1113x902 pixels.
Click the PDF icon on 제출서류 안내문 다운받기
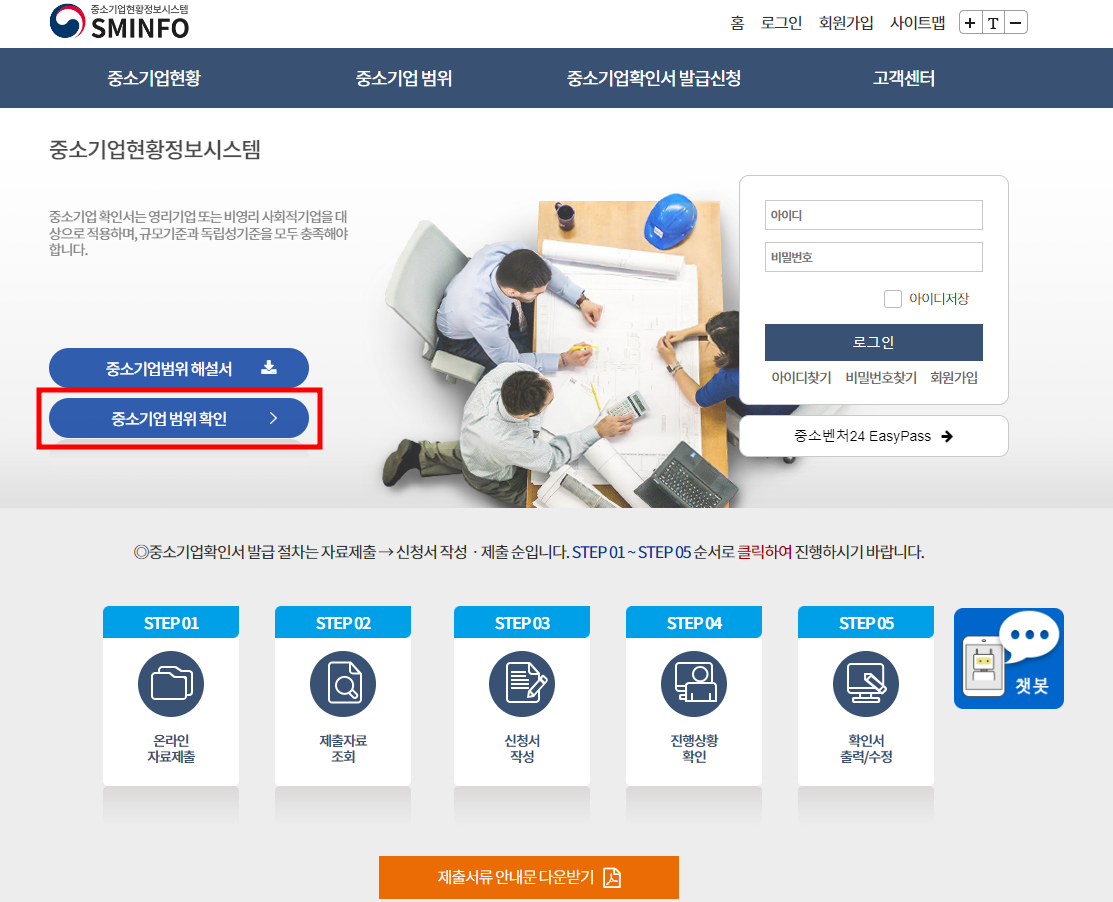(x=612, y=878)
